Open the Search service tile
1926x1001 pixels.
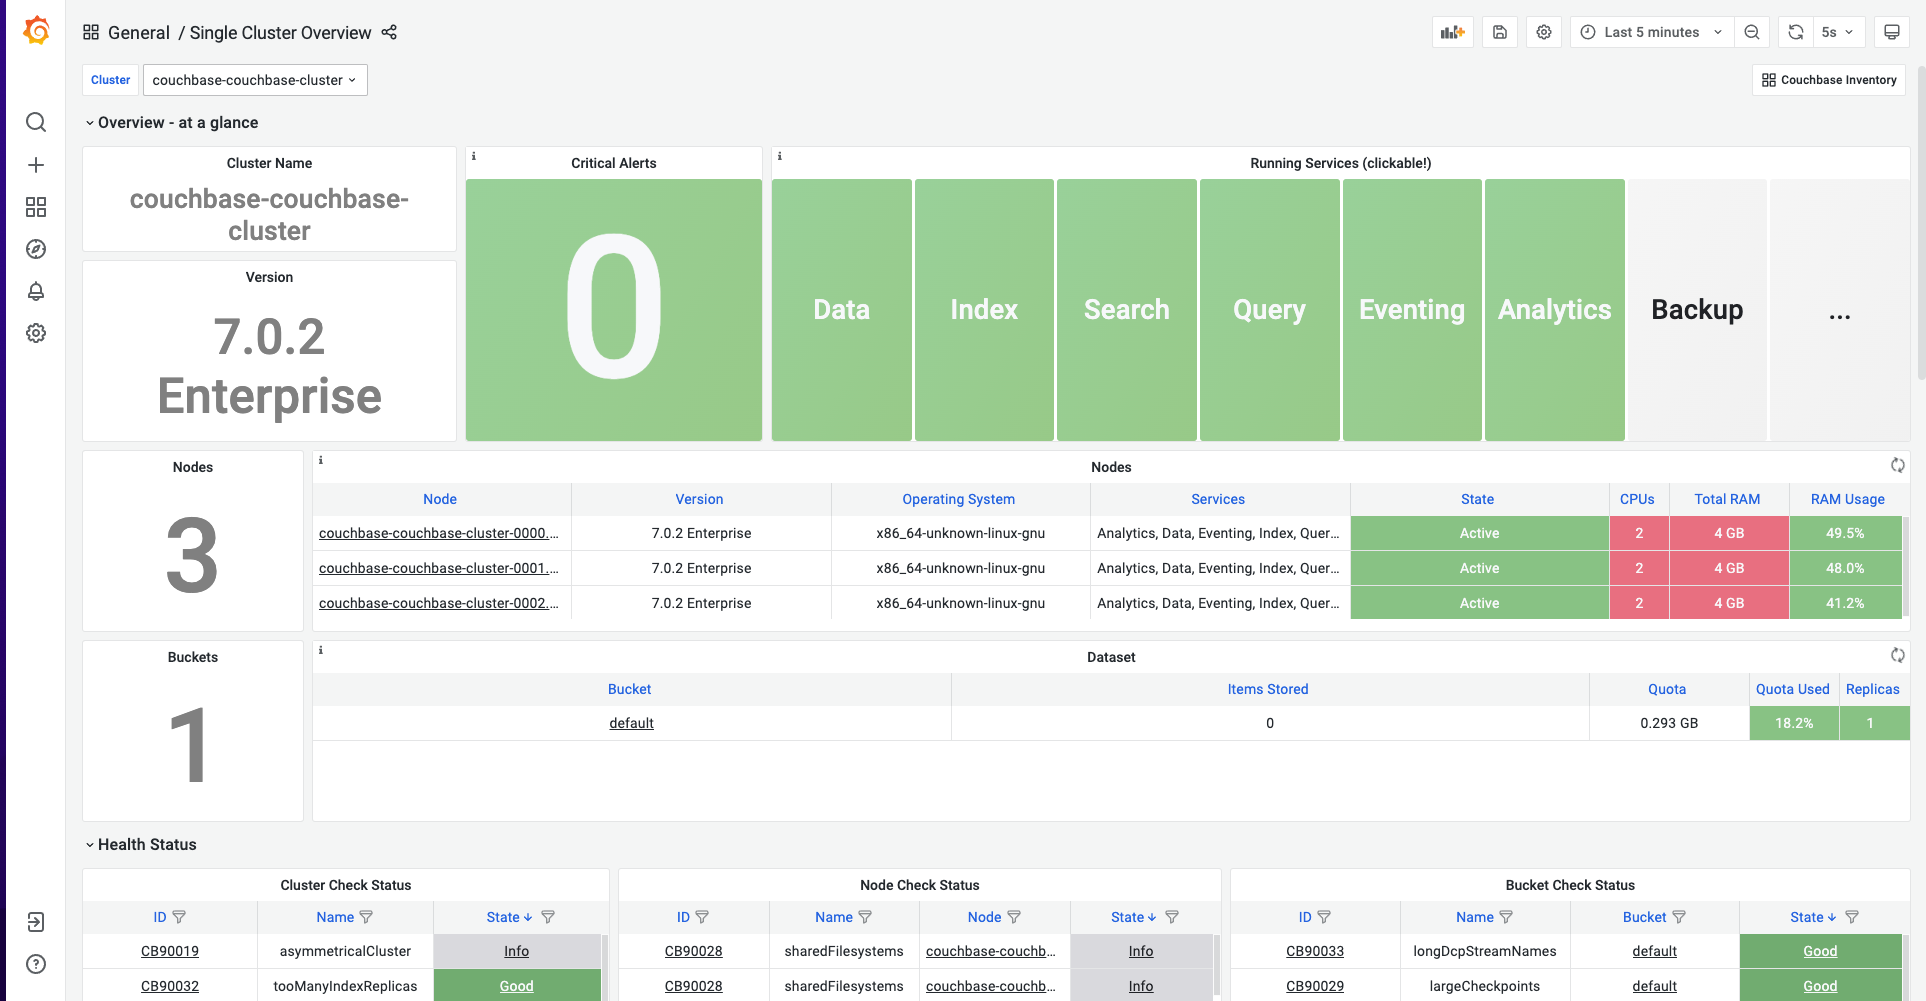1127,310
